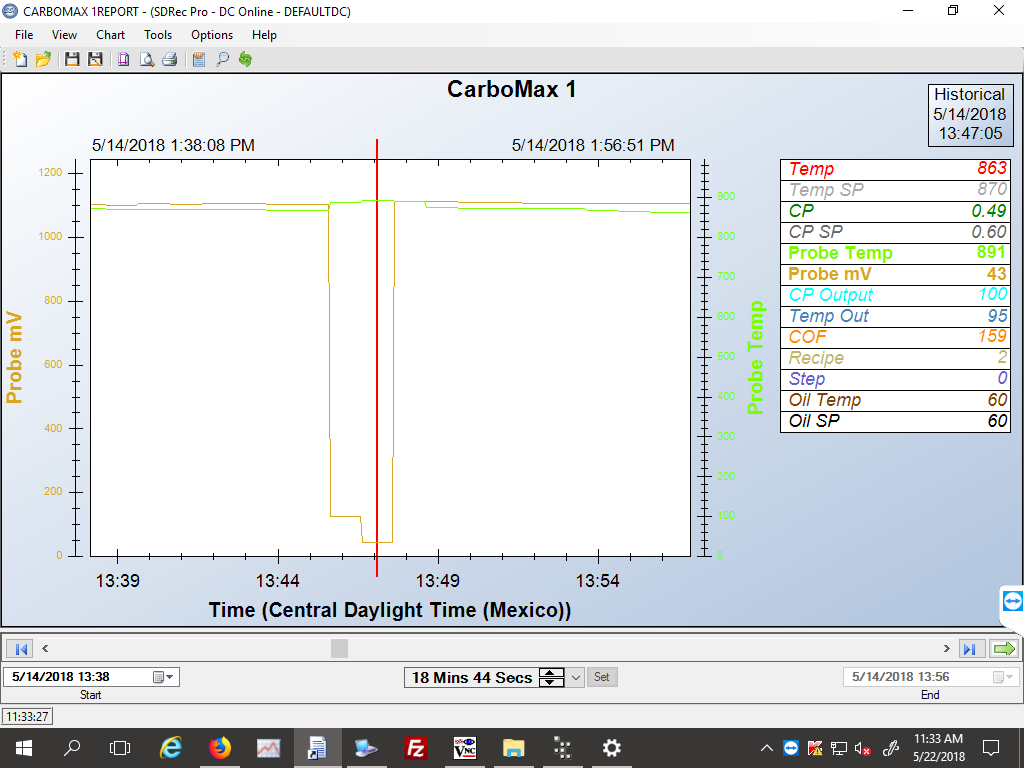Click the Historical date box
The height and width of the screenshot is (768, 1024).
click(x=970, y=114)
